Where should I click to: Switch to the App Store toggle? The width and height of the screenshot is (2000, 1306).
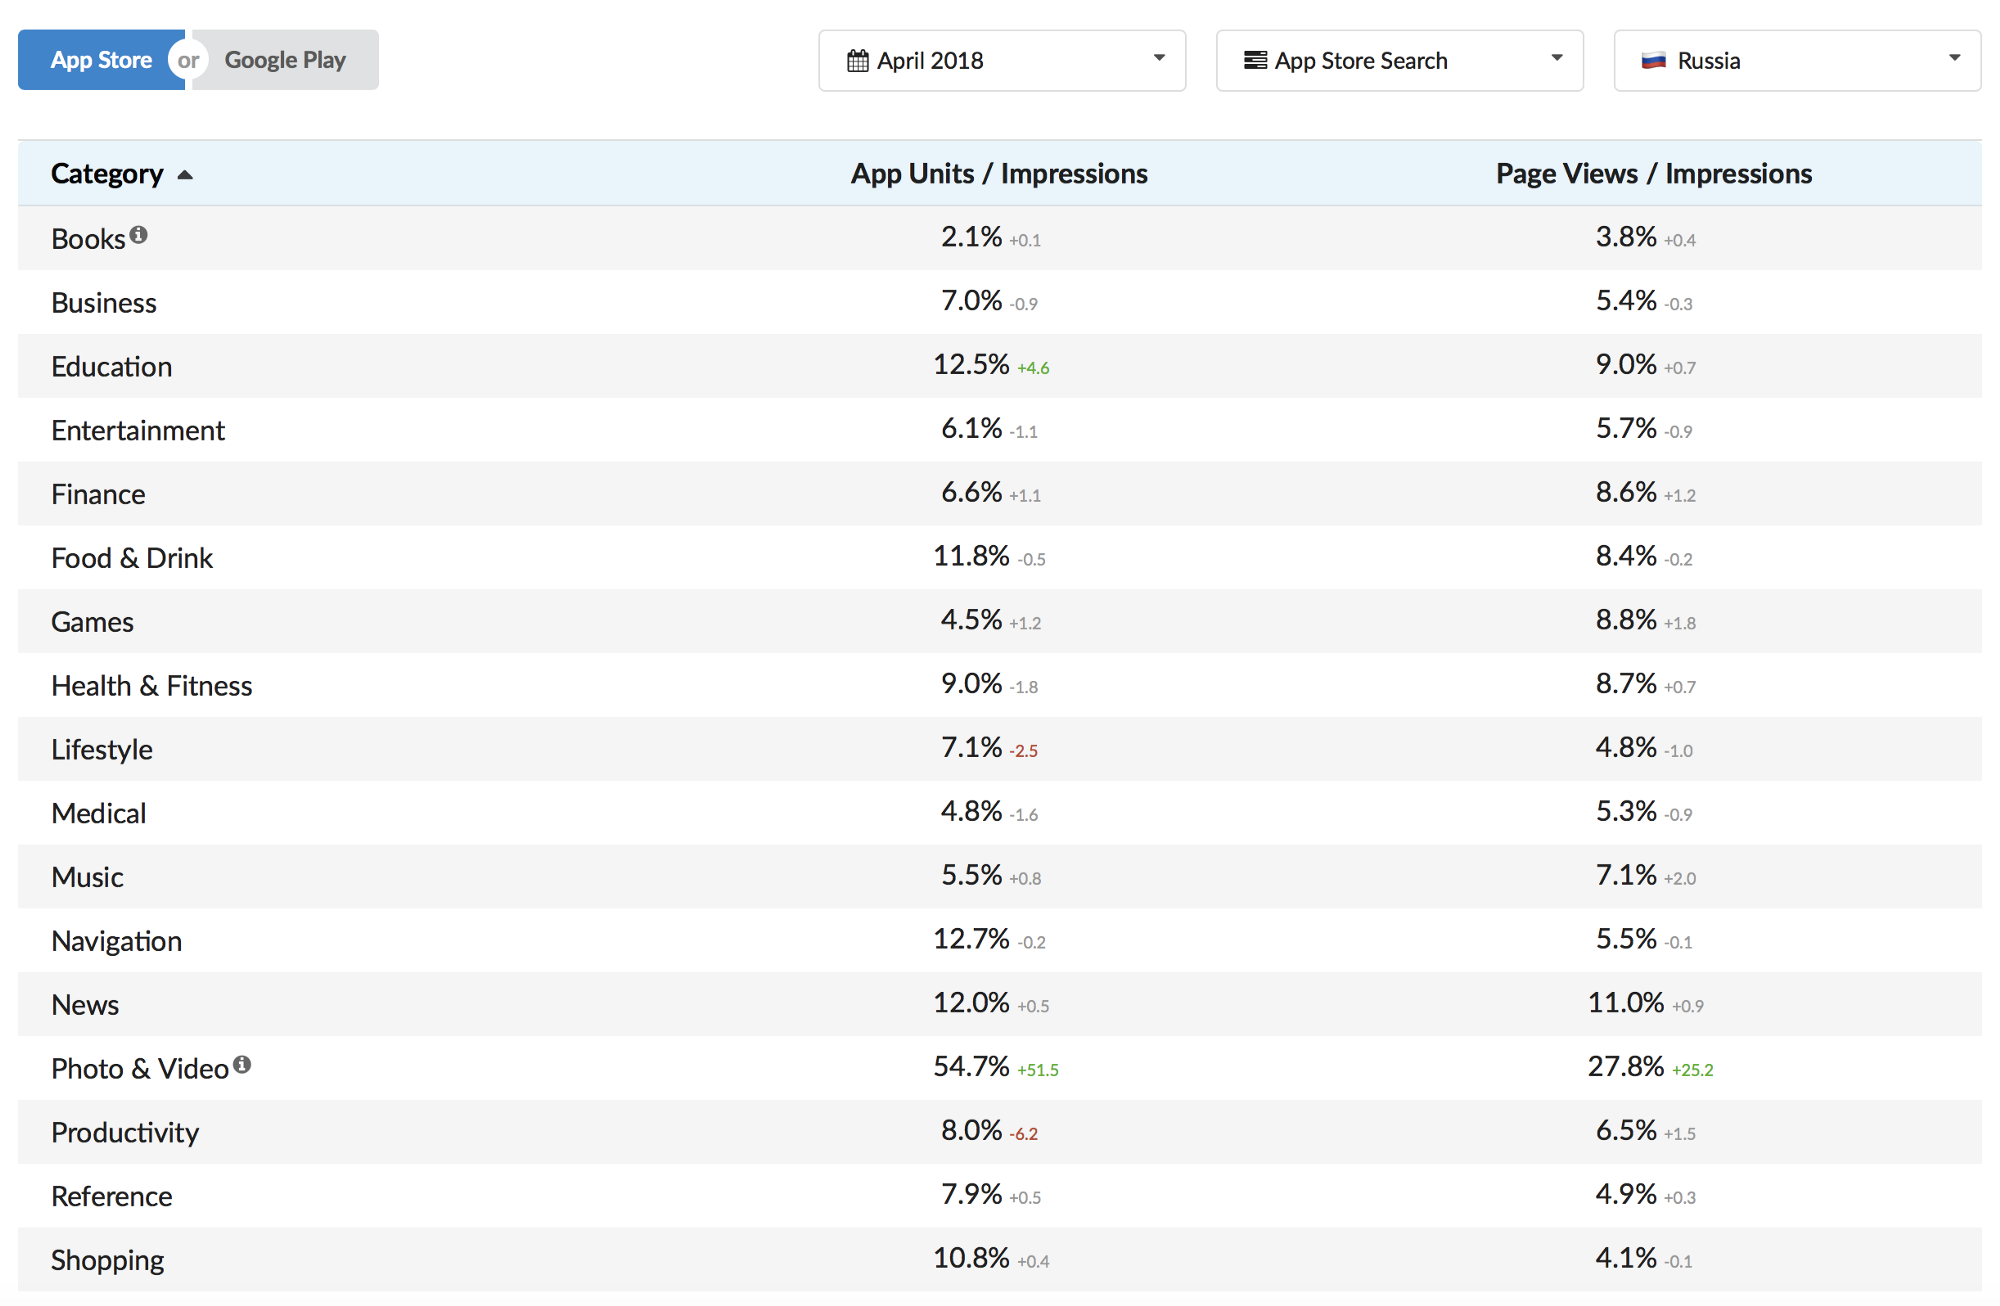click(x=100, y=60)
